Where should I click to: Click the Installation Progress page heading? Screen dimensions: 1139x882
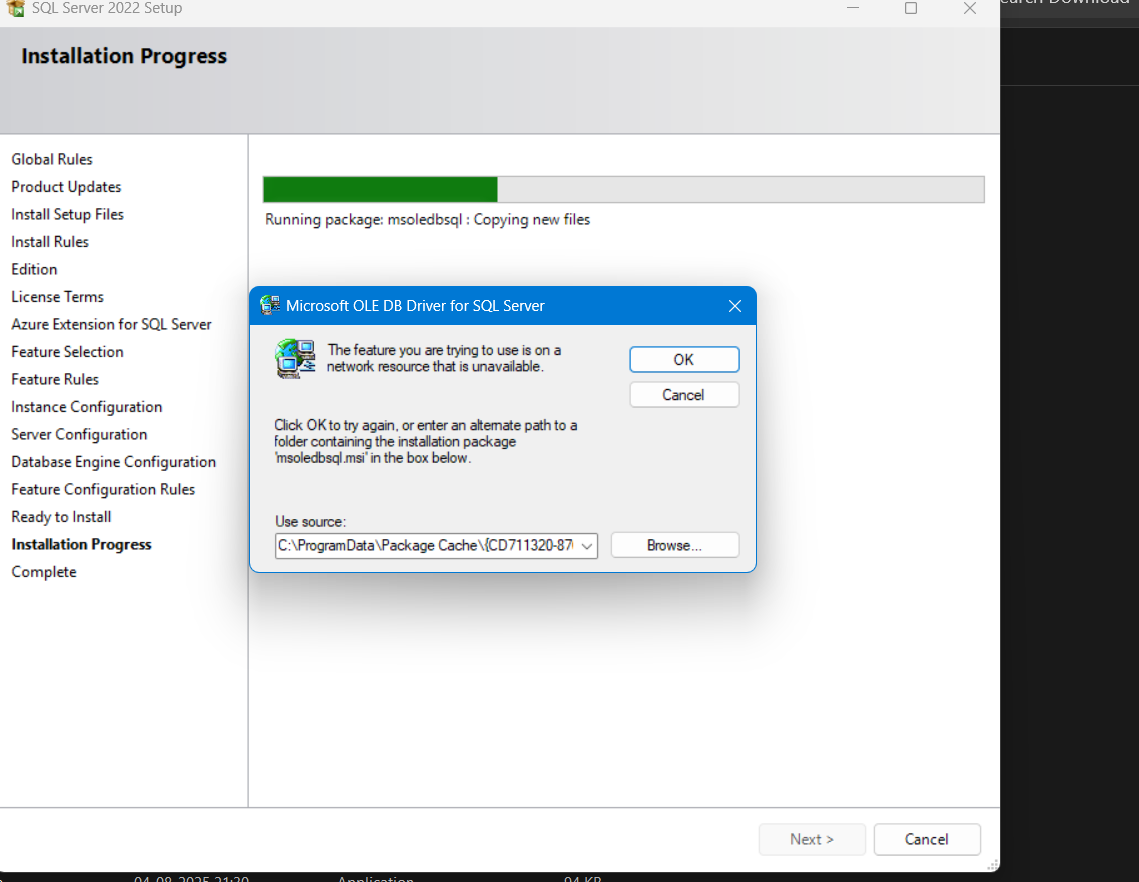click(x=124, y=56)
